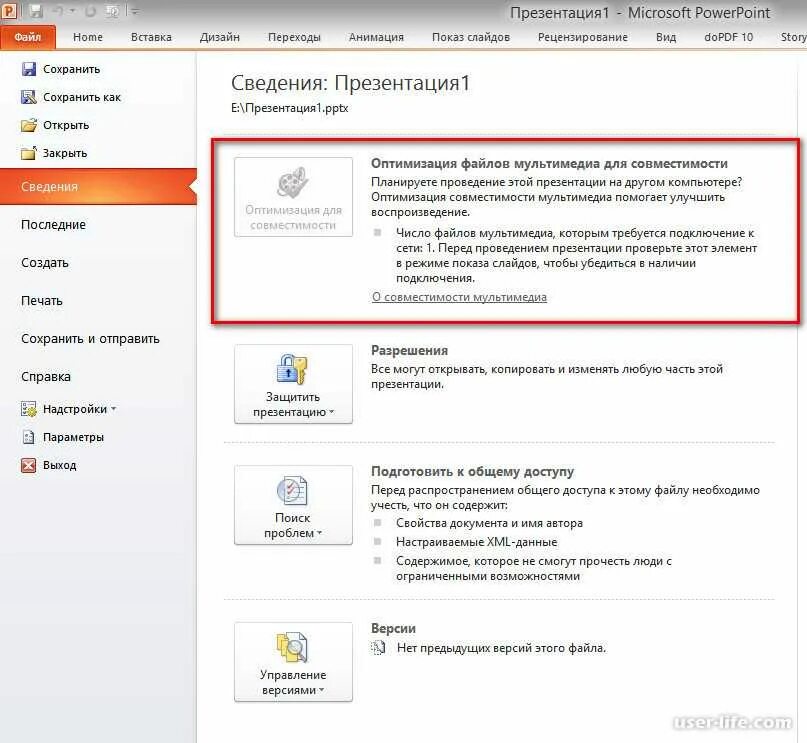Click the Параметры document icon
Image resolution: width=807 pixels, height=743 pixels.
click(x=29, y=437)
